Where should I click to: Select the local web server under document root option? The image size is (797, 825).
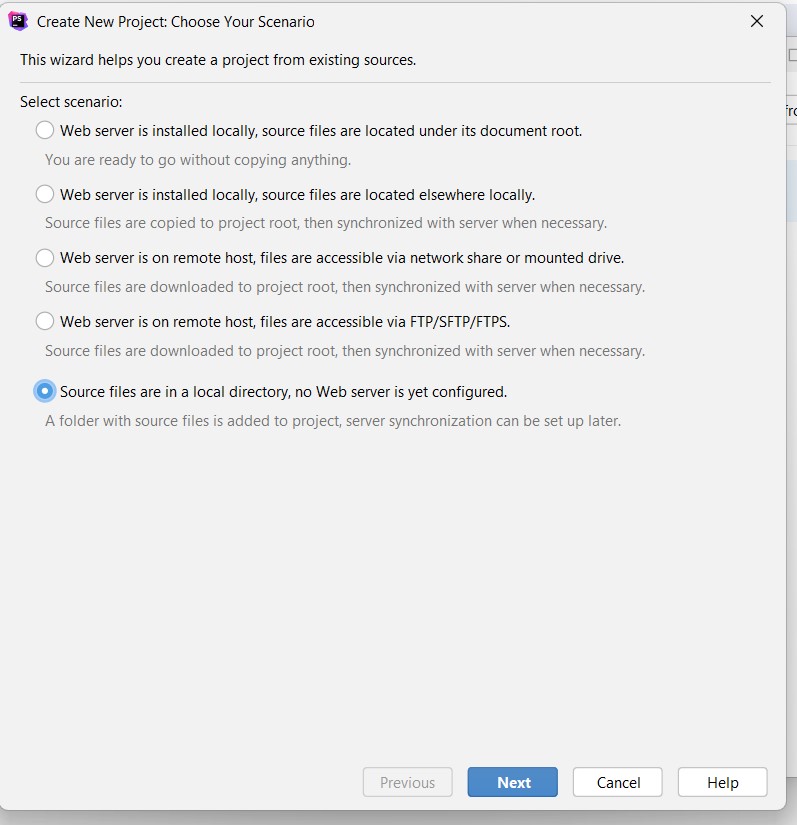click(45, 130)
